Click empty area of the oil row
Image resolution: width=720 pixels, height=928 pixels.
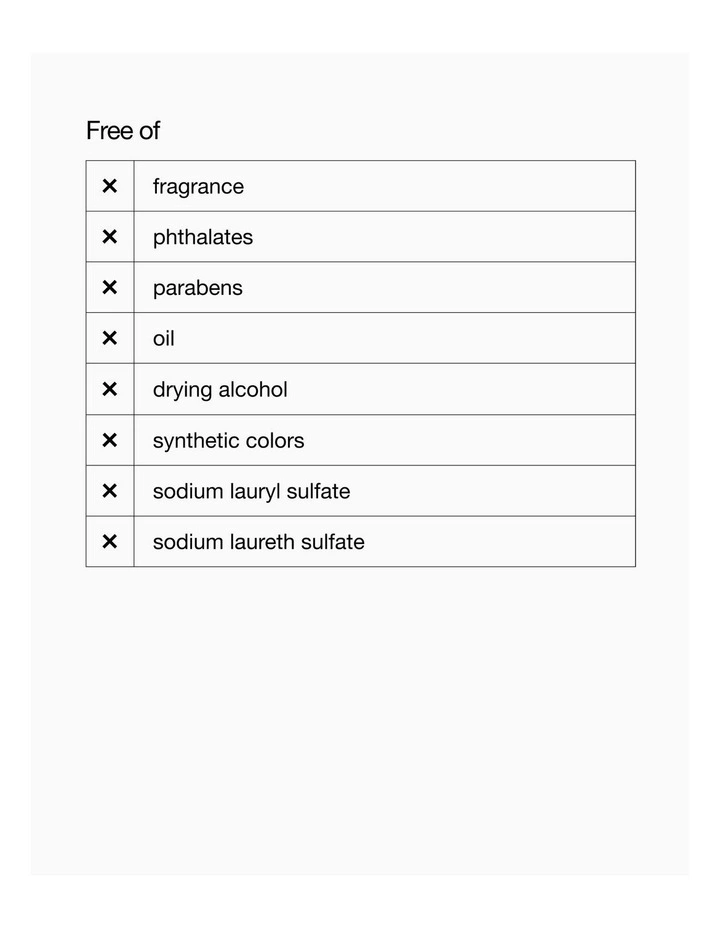pos(402,338)
